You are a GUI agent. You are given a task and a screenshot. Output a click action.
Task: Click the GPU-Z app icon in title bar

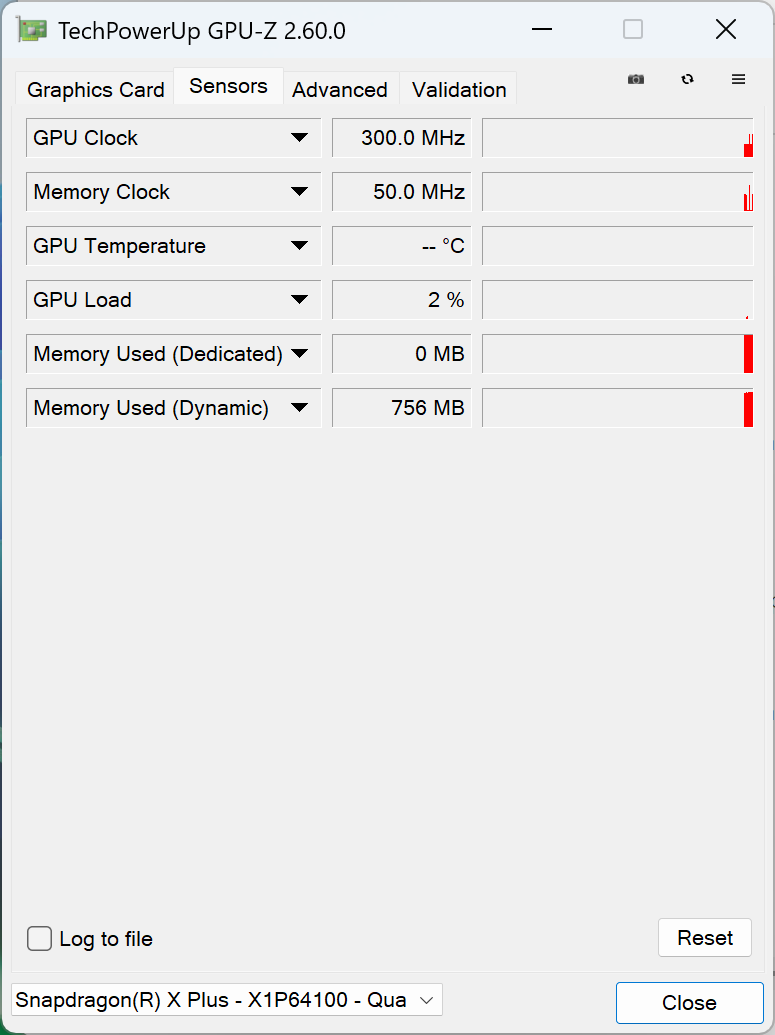click(x=33, y=30)
